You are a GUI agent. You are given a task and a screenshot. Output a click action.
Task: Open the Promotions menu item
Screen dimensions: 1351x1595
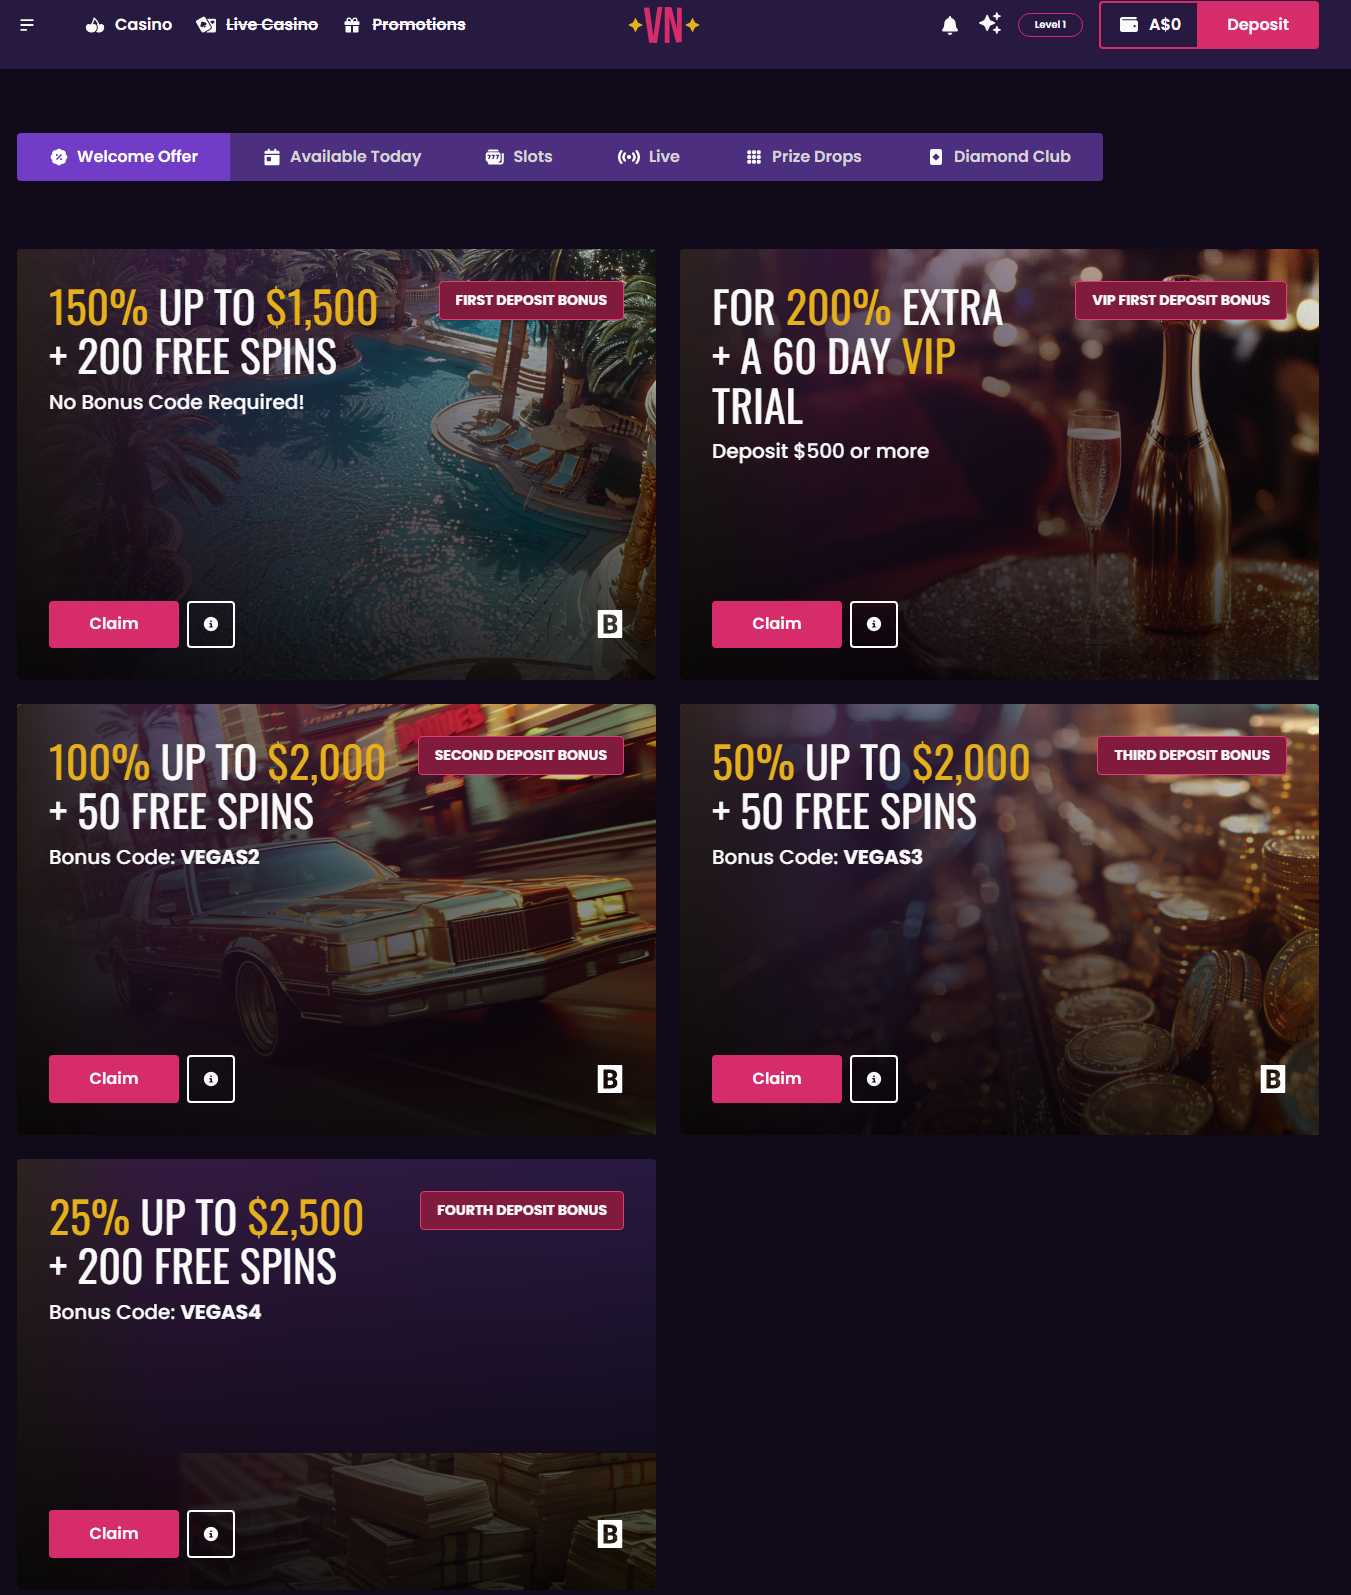(x=404, y=25)
